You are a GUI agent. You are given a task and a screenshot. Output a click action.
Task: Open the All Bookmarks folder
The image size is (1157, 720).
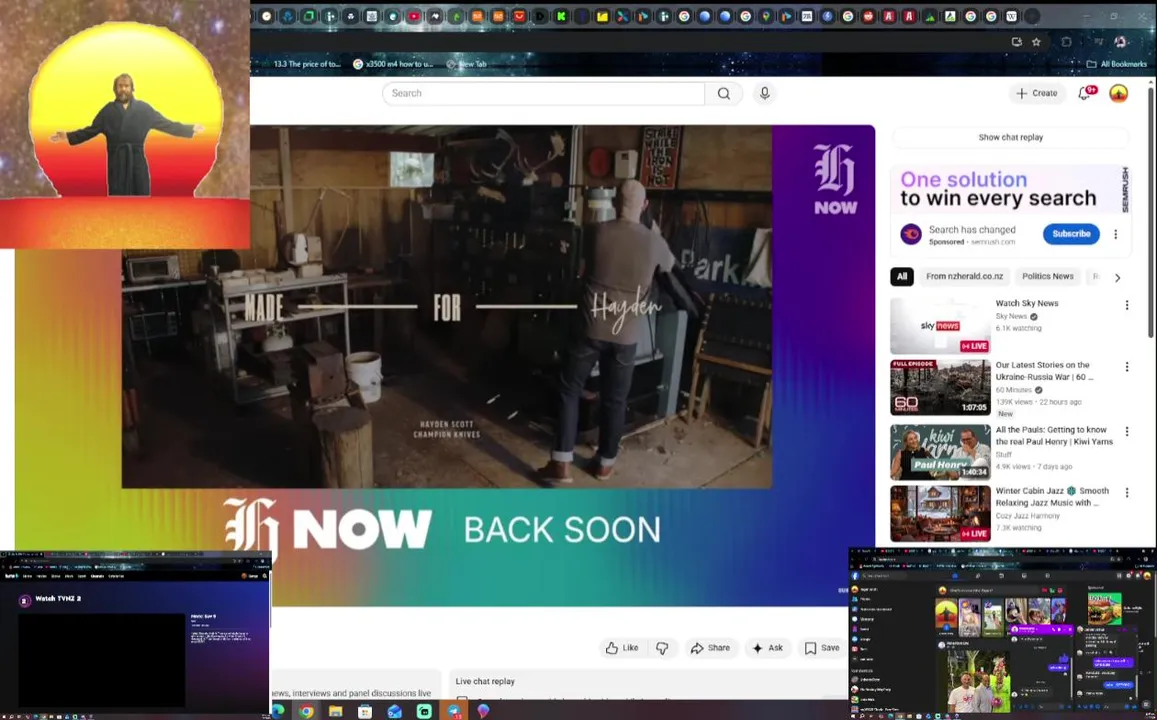point(1116,64)
